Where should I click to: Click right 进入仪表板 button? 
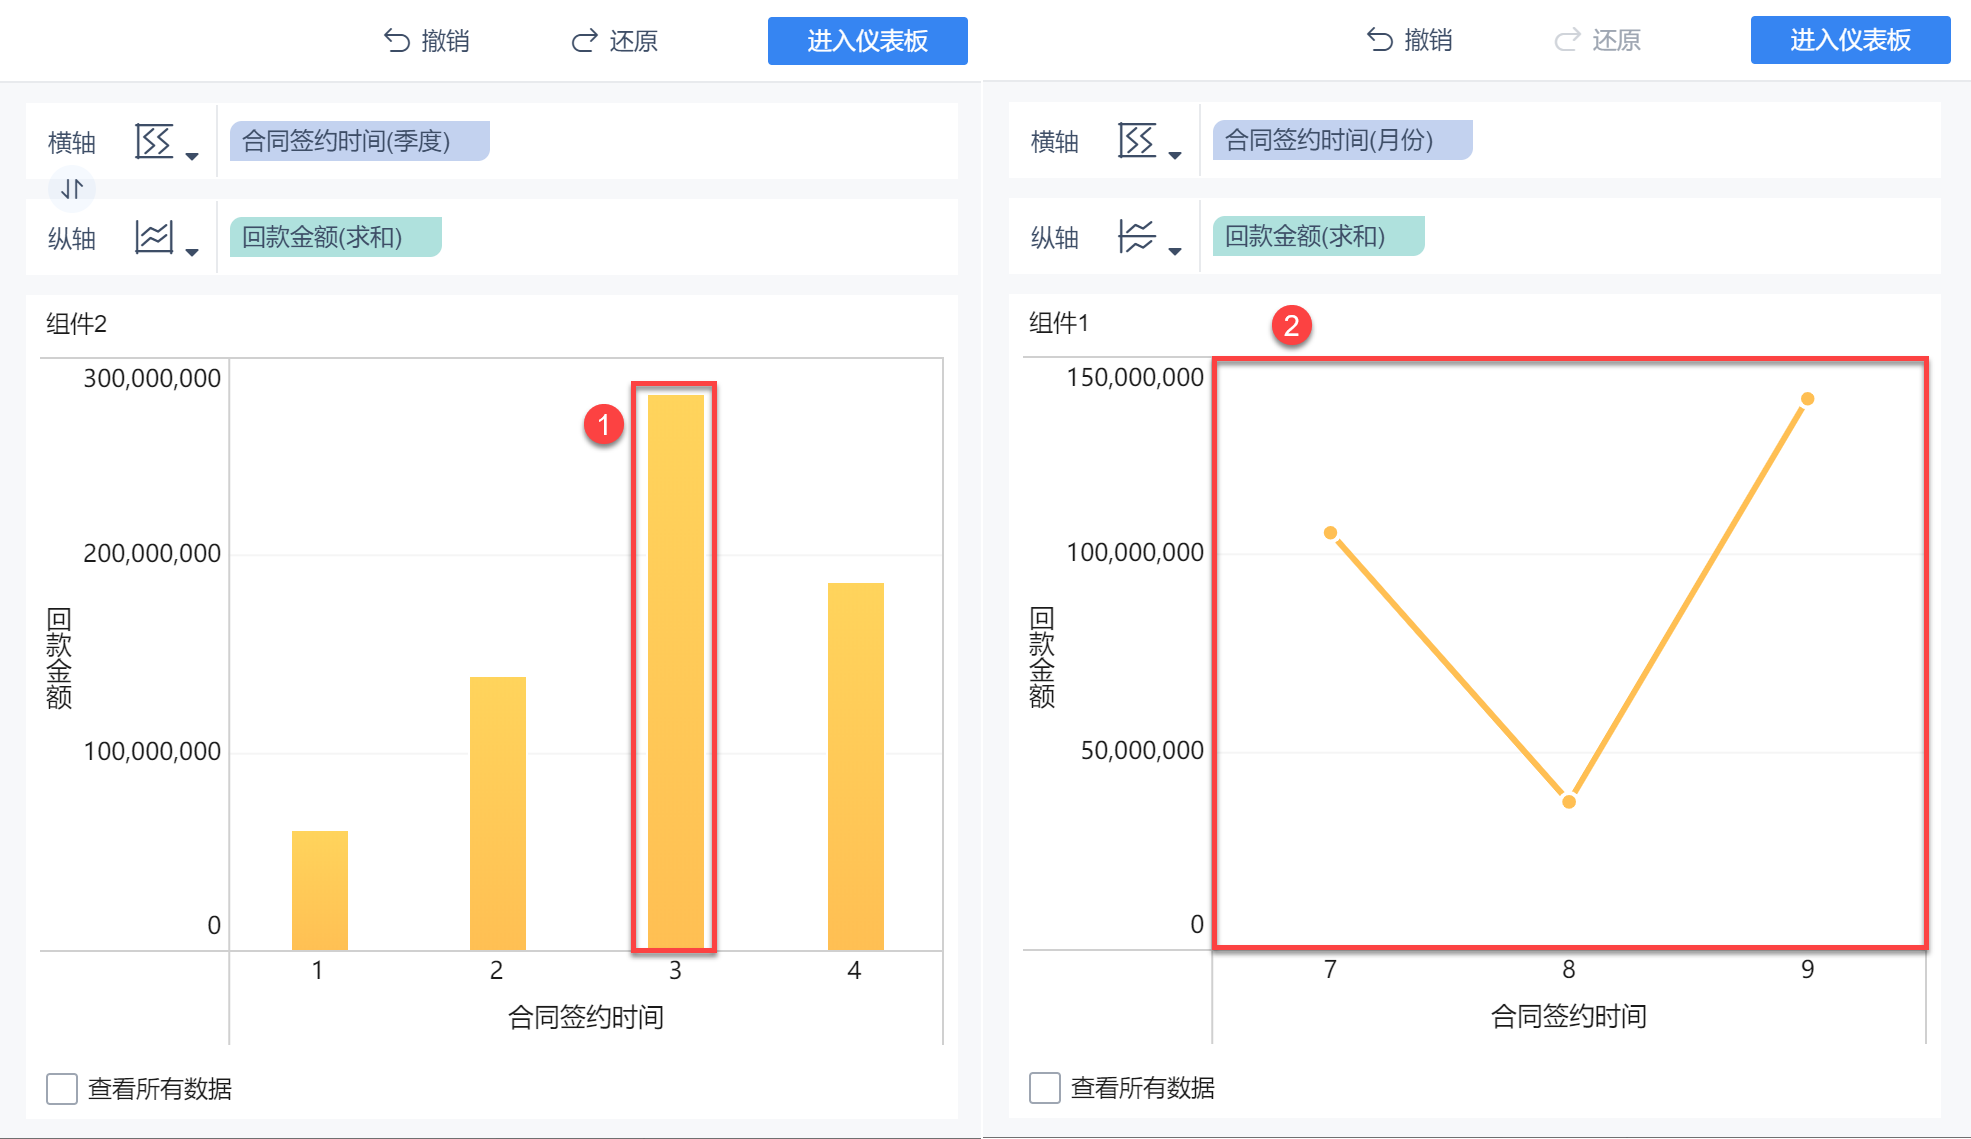pyautogui.click(x=1850, y=40)
